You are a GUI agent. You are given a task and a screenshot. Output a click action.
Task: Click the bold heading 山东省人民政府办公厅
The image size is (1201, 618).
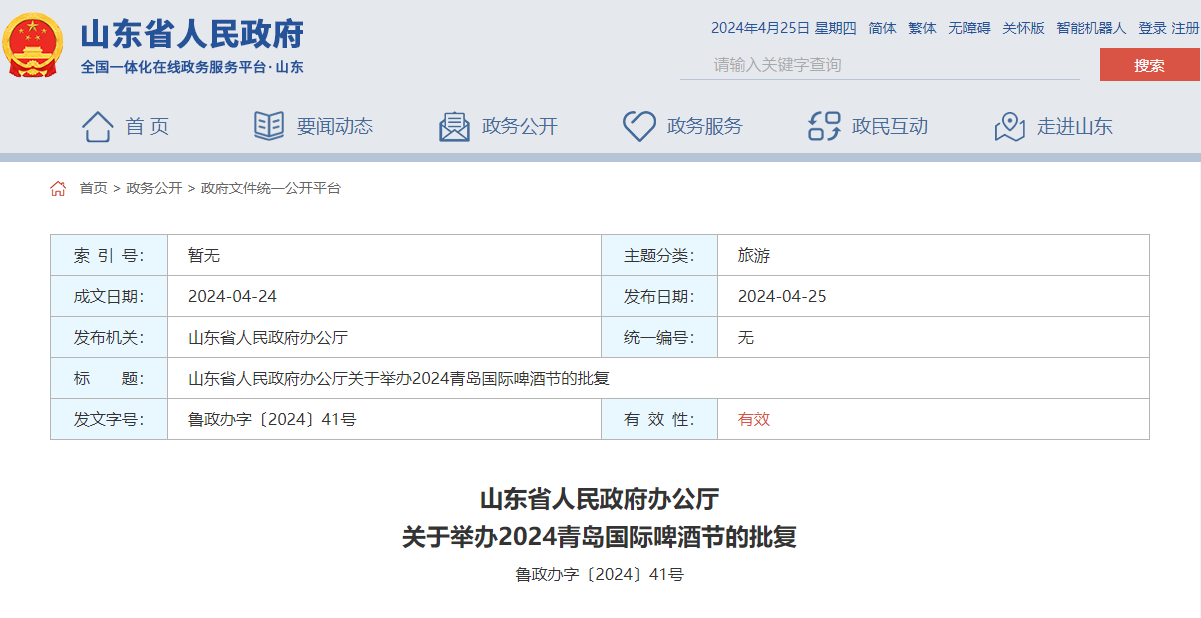600,498
